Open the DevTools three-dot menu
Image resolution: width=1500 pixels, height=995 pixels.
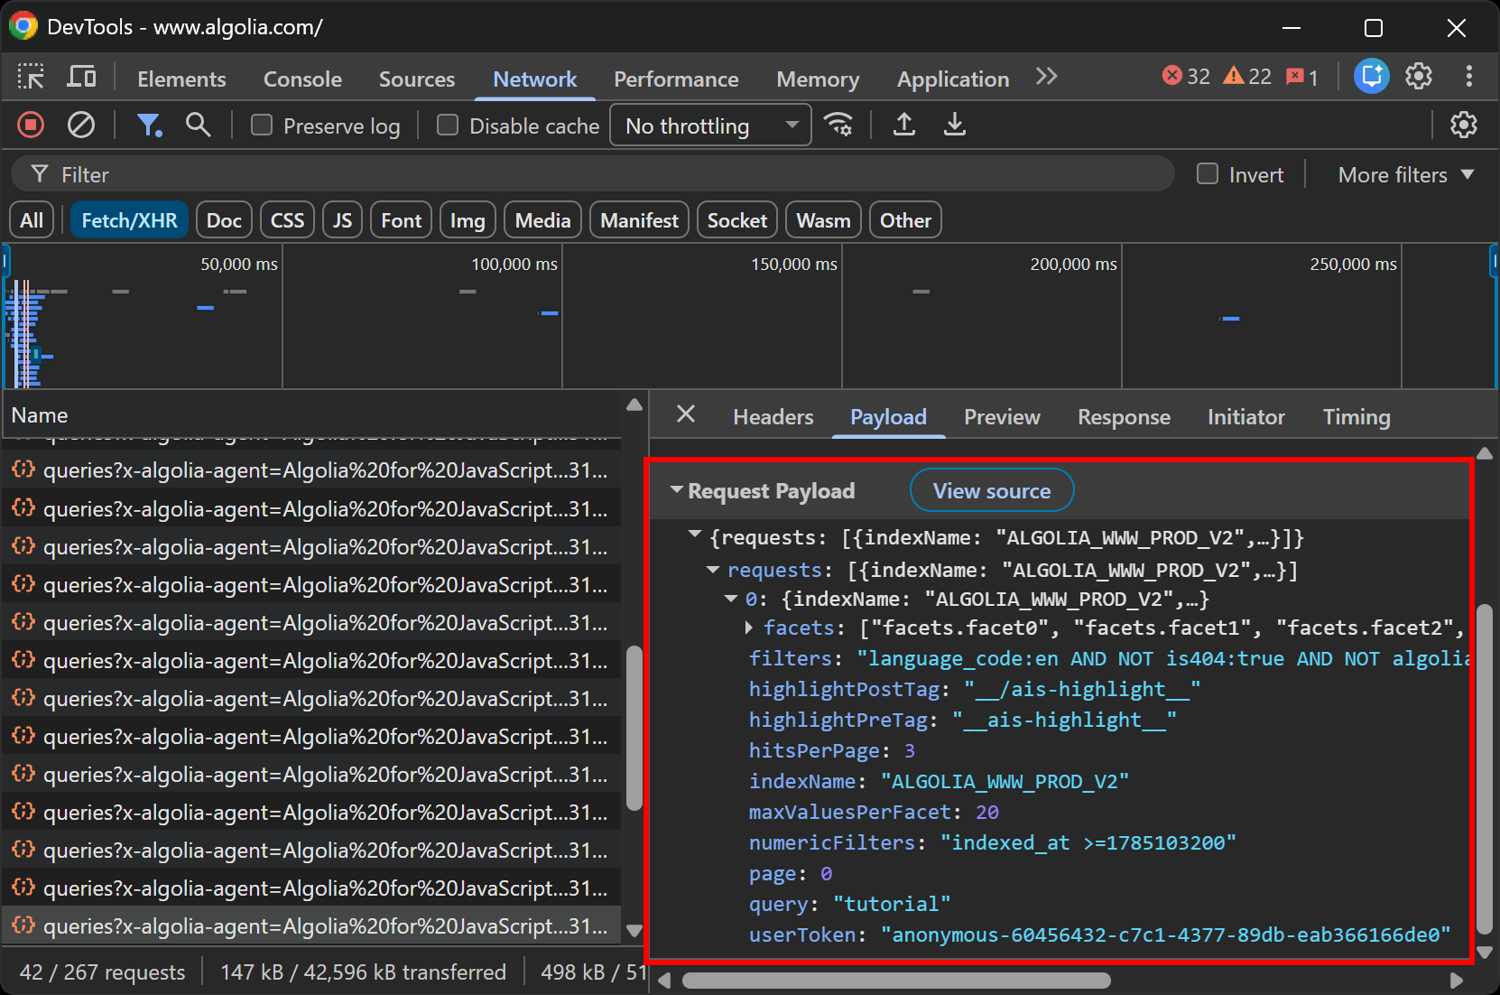point(1469,77)
